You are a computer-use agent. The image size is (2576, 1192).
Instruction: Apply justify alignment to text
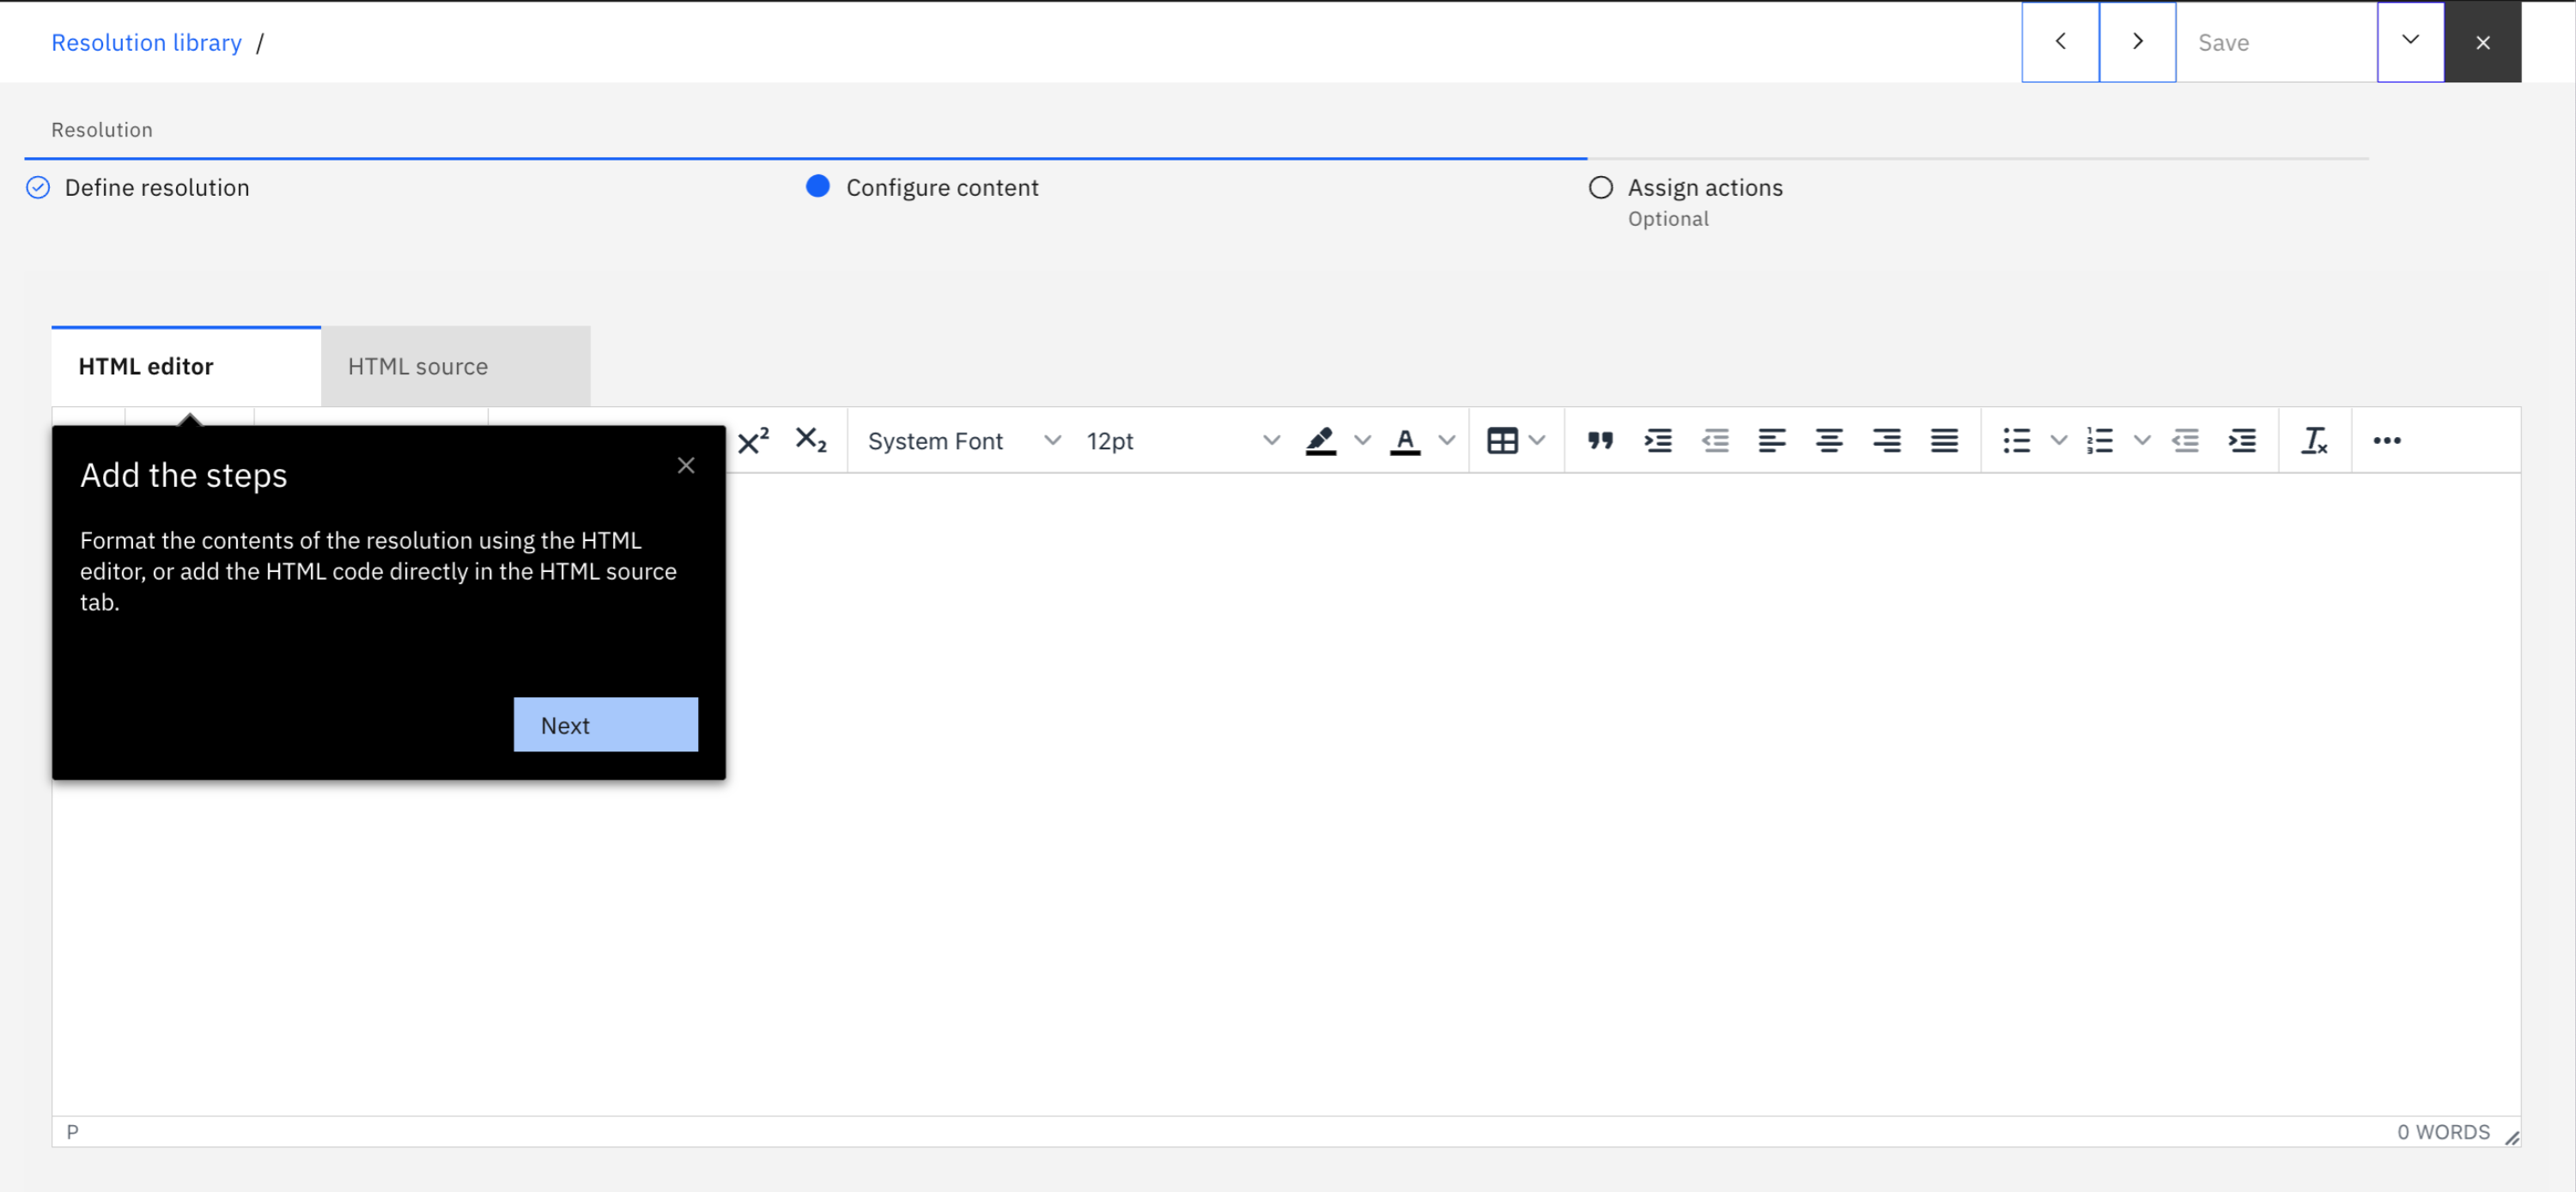pos(1944,440)
